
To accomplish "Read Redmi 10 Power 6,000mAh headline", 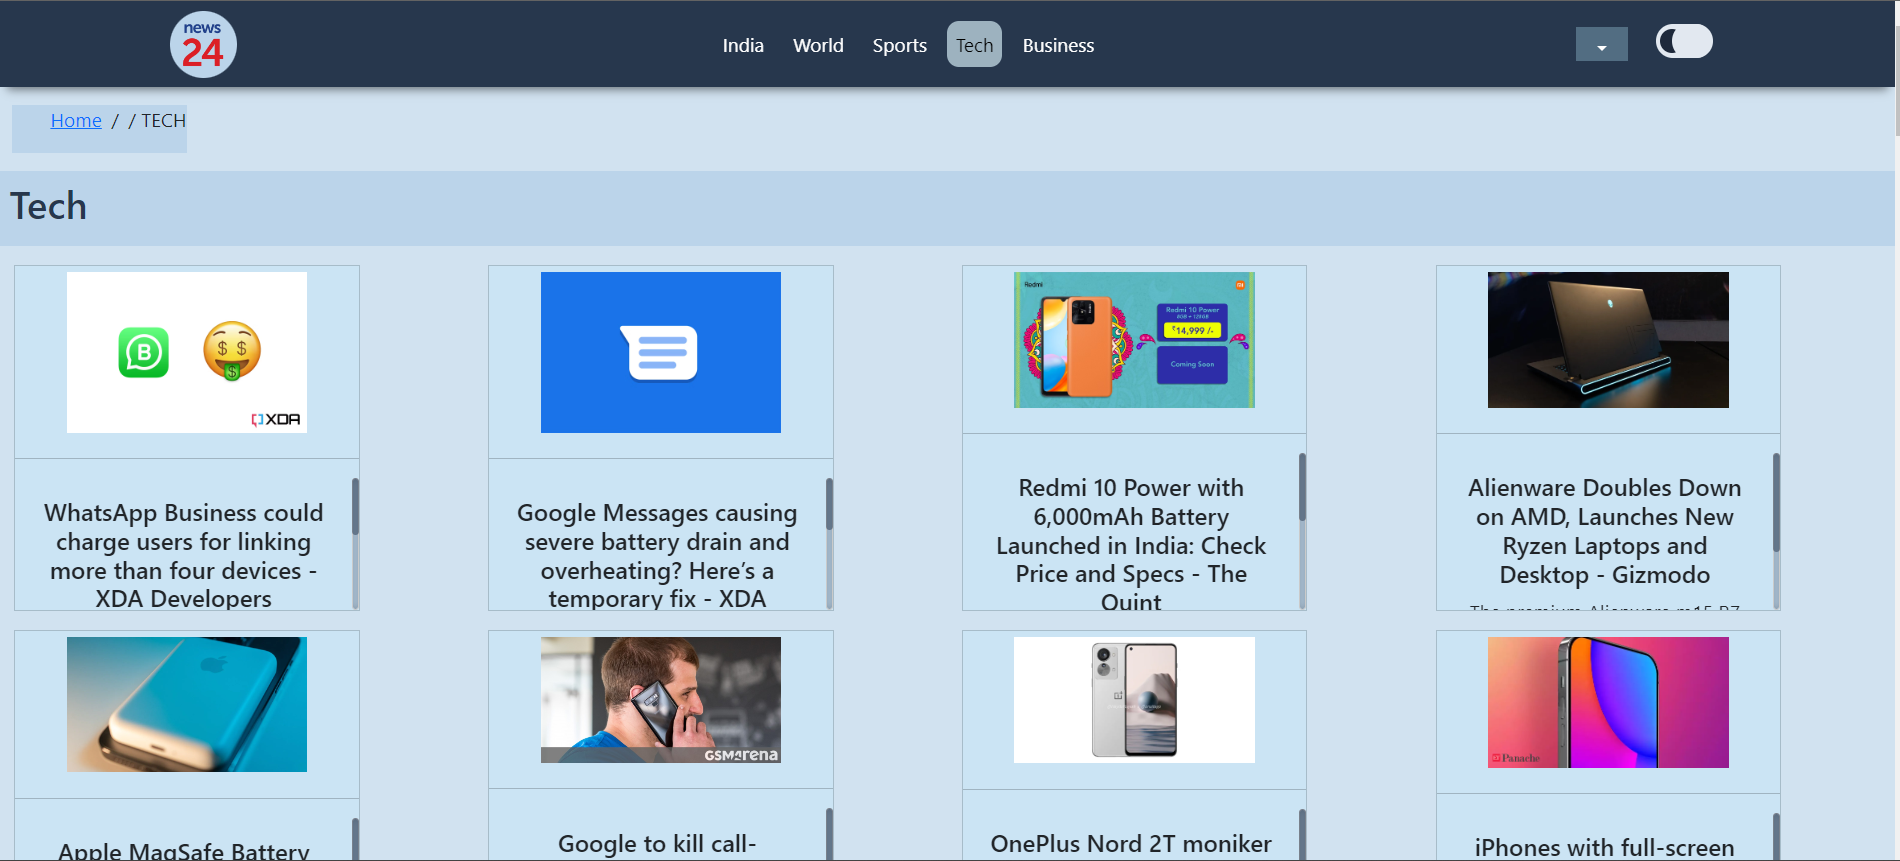I will coord(1131,544).
